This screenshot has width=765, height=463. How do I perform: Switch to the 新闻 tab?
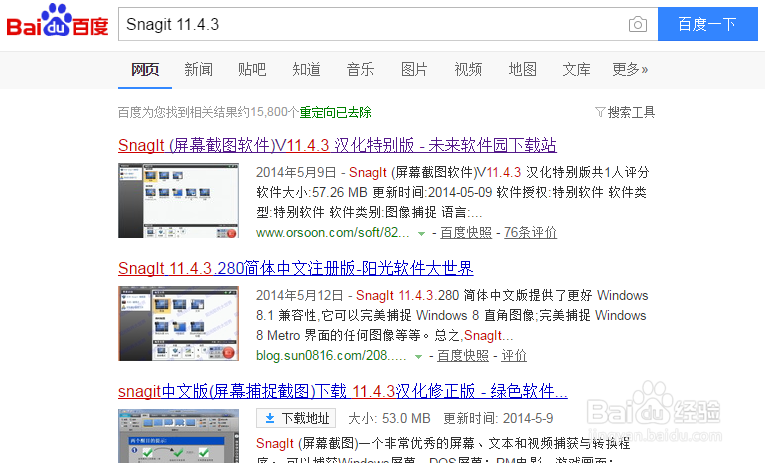199,69
